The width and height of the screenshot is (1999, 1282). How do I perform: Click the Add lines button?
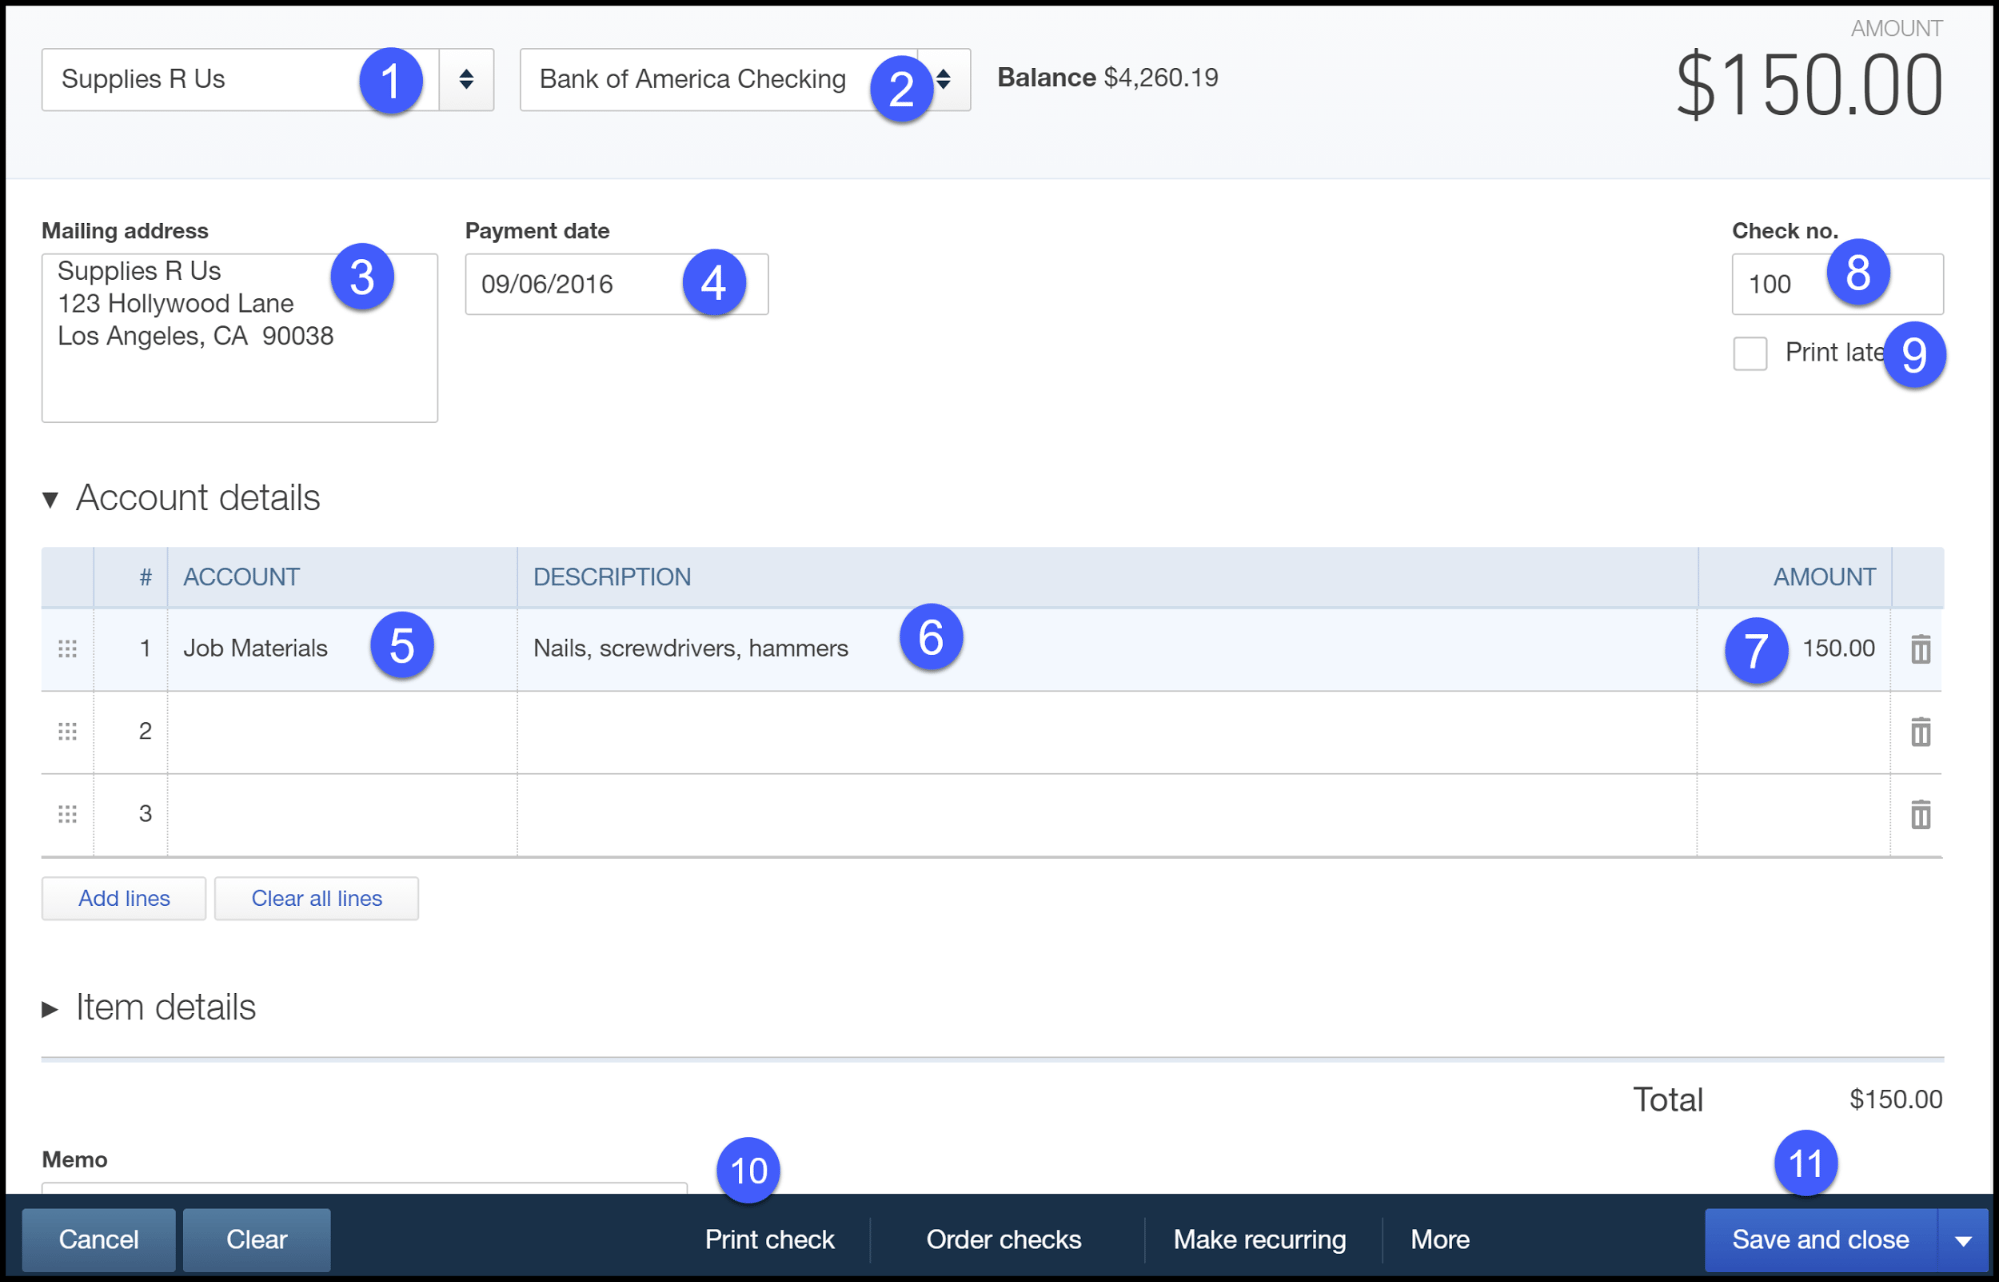[122, 896]
